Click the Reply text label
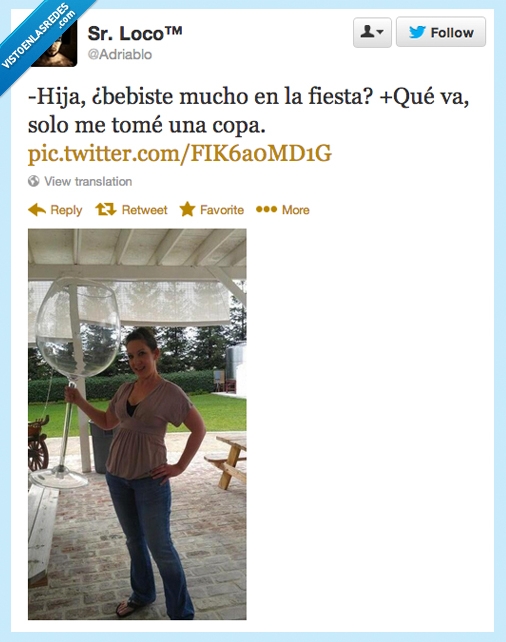This screenshot has width=506, height=642. pyautogui.click(x=66, y=210)
